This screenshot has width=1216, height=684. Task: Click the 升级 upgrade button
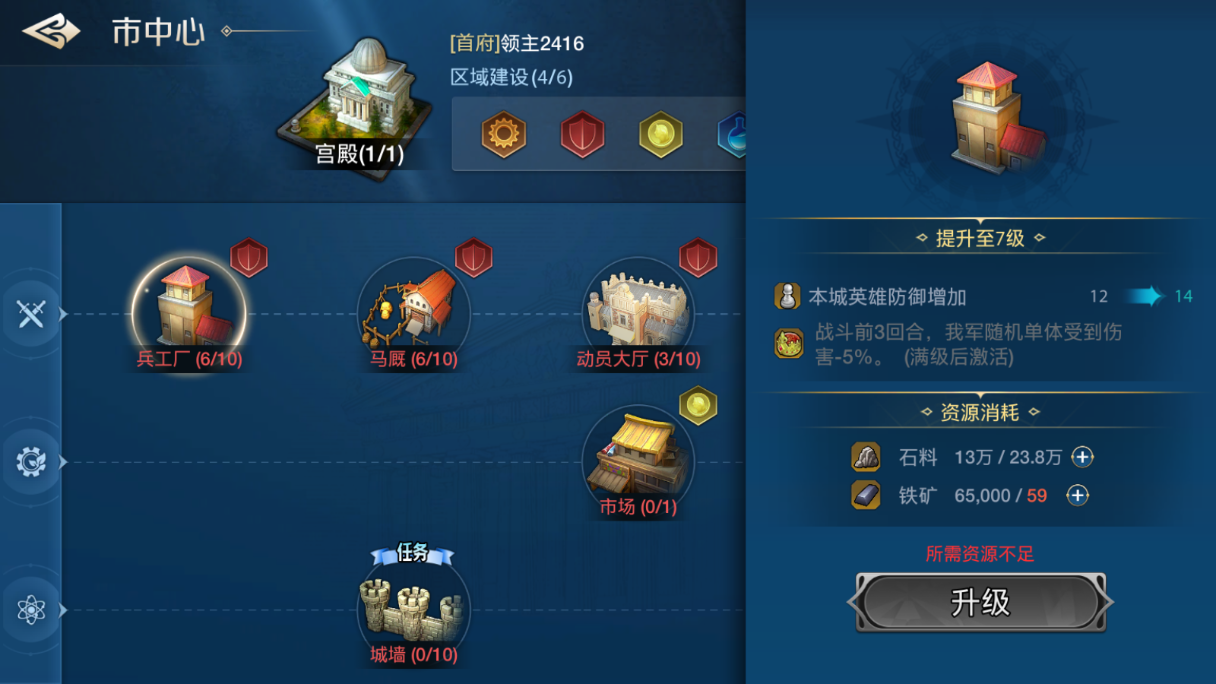point(980,602)
